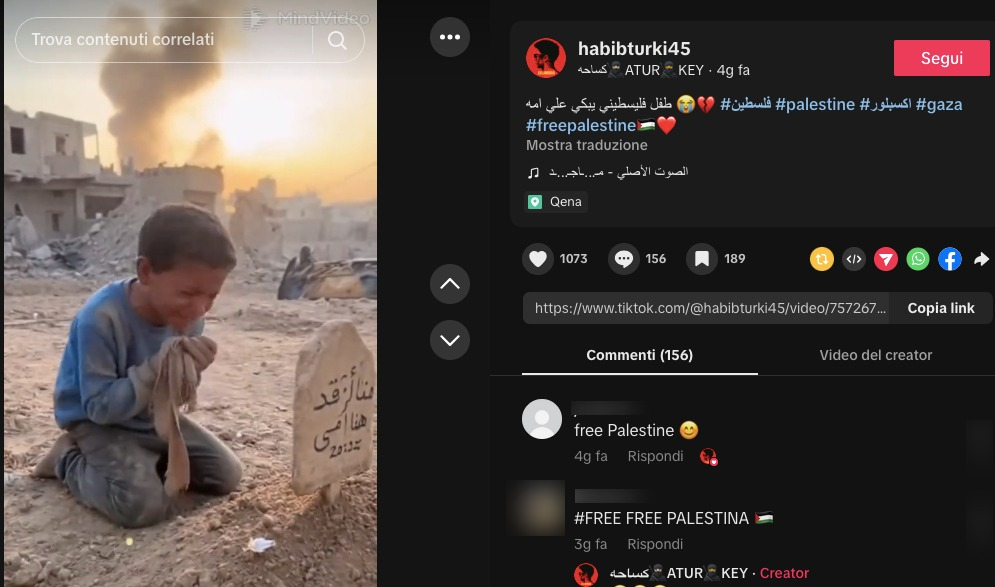Image resolution: width=995 pixels, height=587 pixels.
Task: Share video to Facebook
Action: 950,259
